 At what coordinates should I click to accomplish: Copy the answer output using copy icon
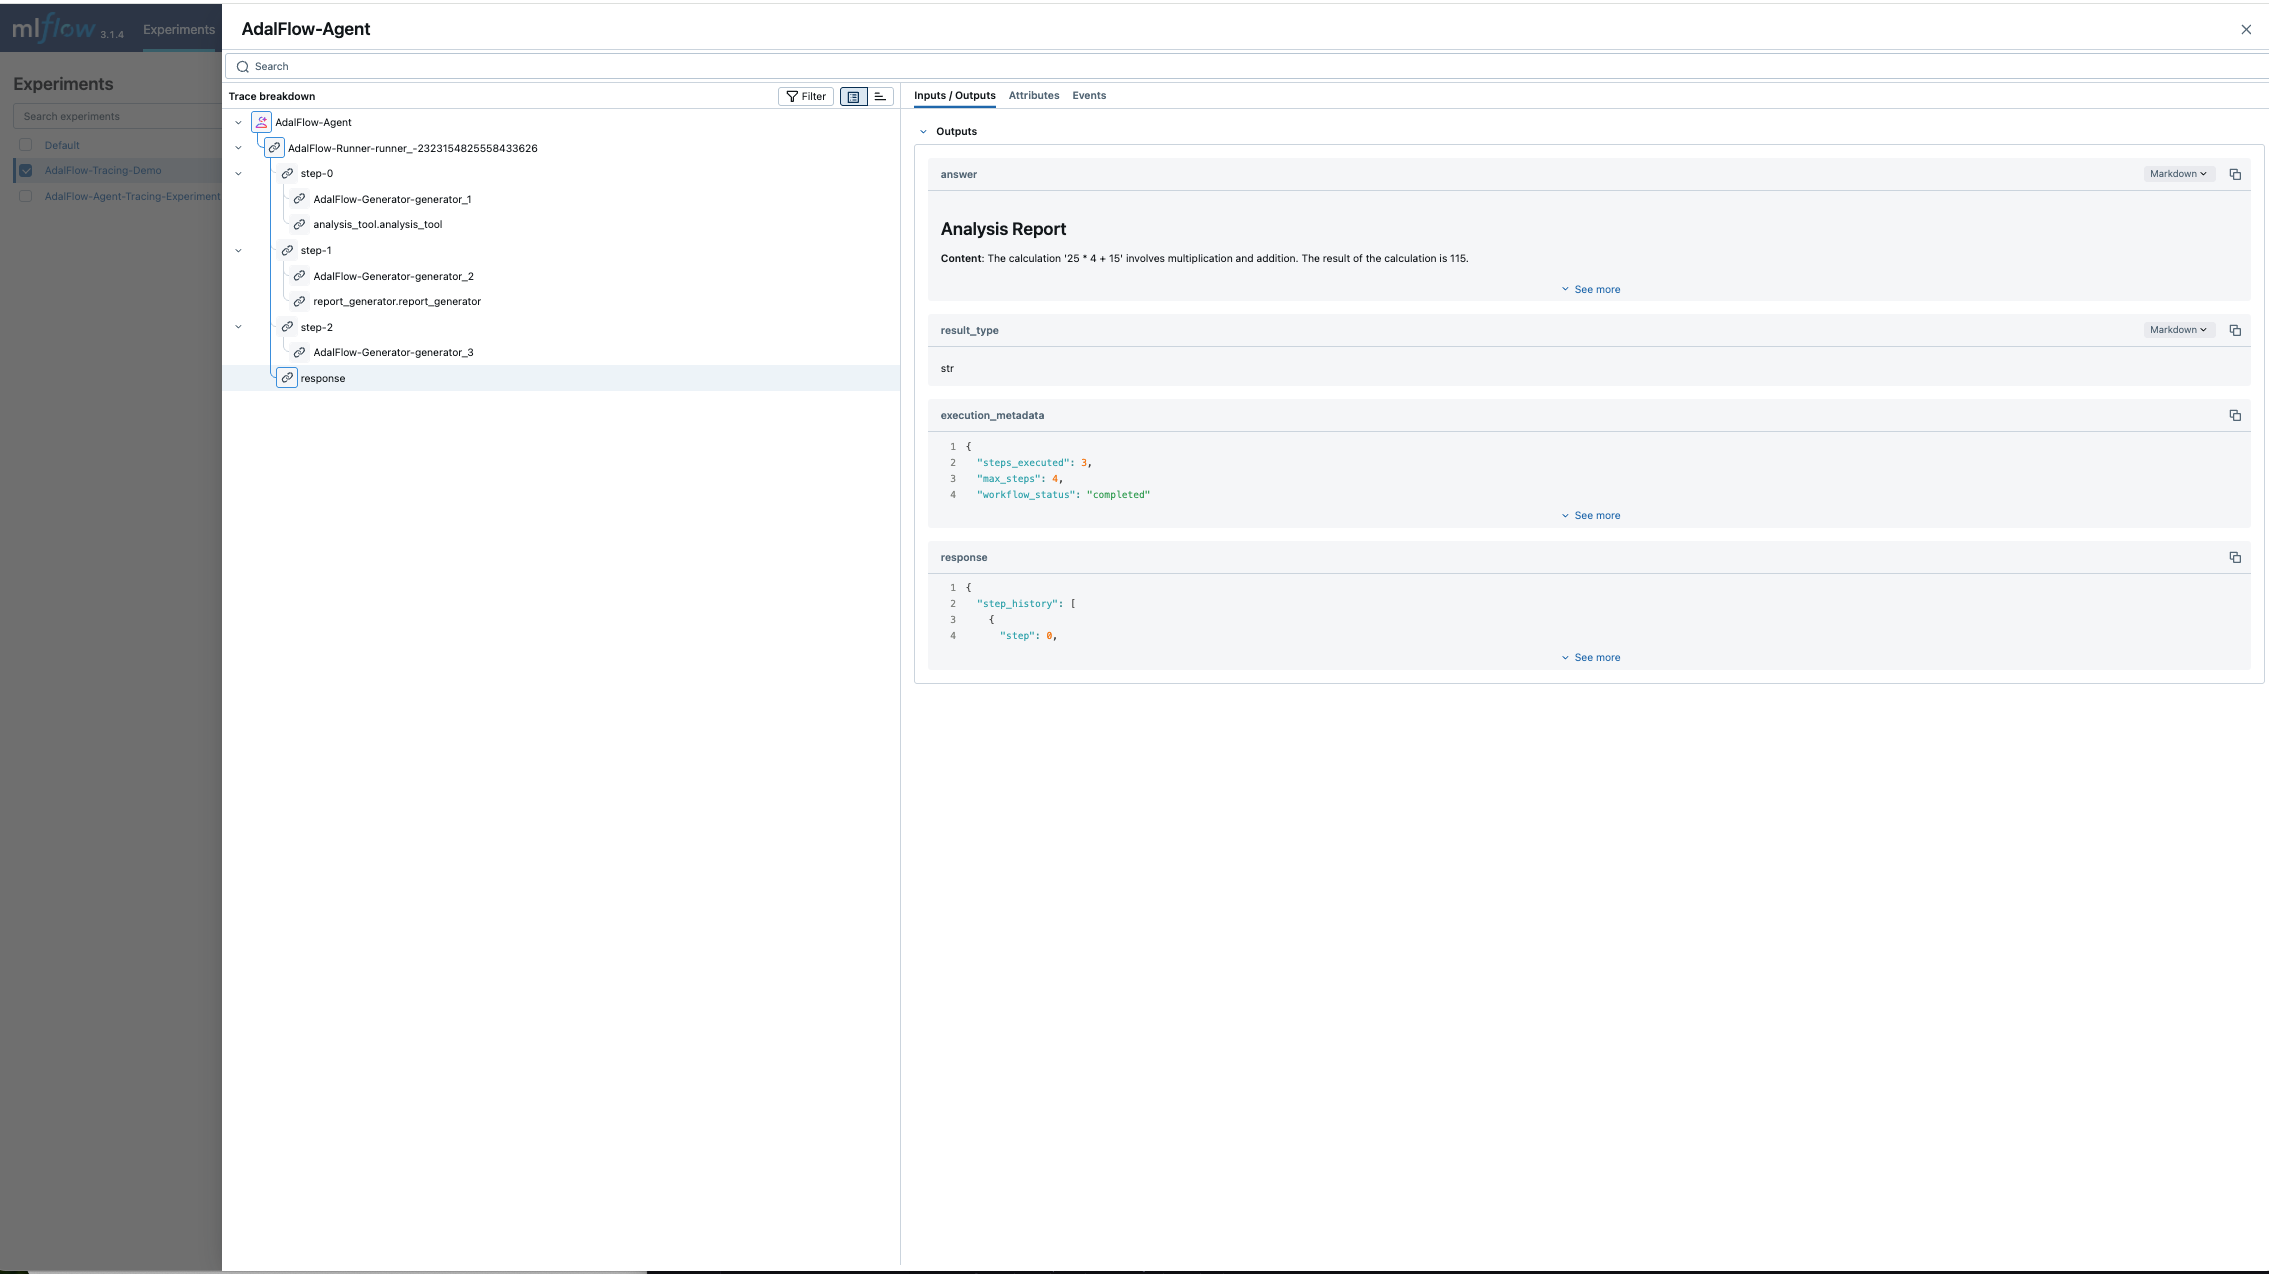pos(2236,173)
